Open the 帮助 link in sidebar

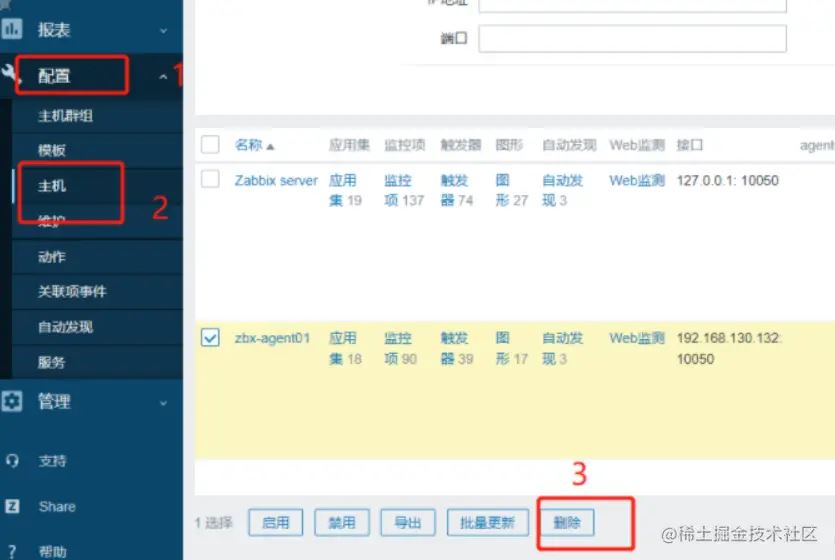click(52, 552)
